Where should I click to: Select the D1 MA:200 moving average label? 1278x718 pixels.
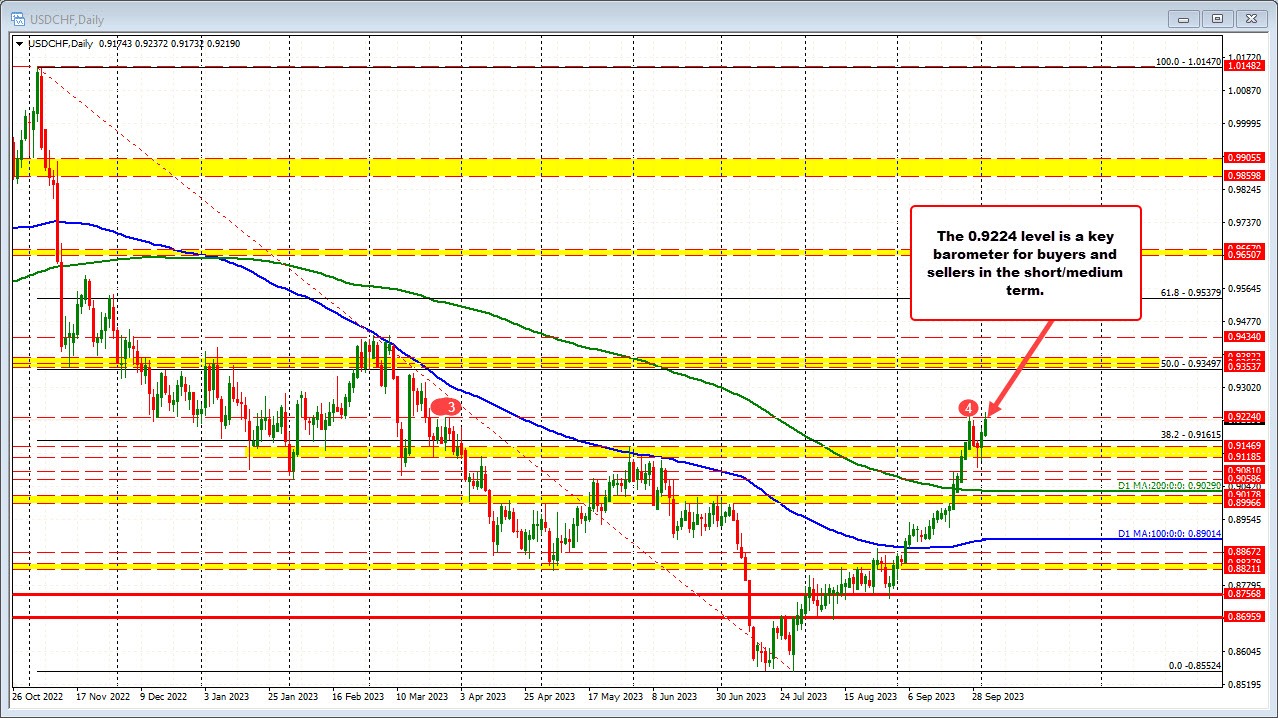[1168, 485]
